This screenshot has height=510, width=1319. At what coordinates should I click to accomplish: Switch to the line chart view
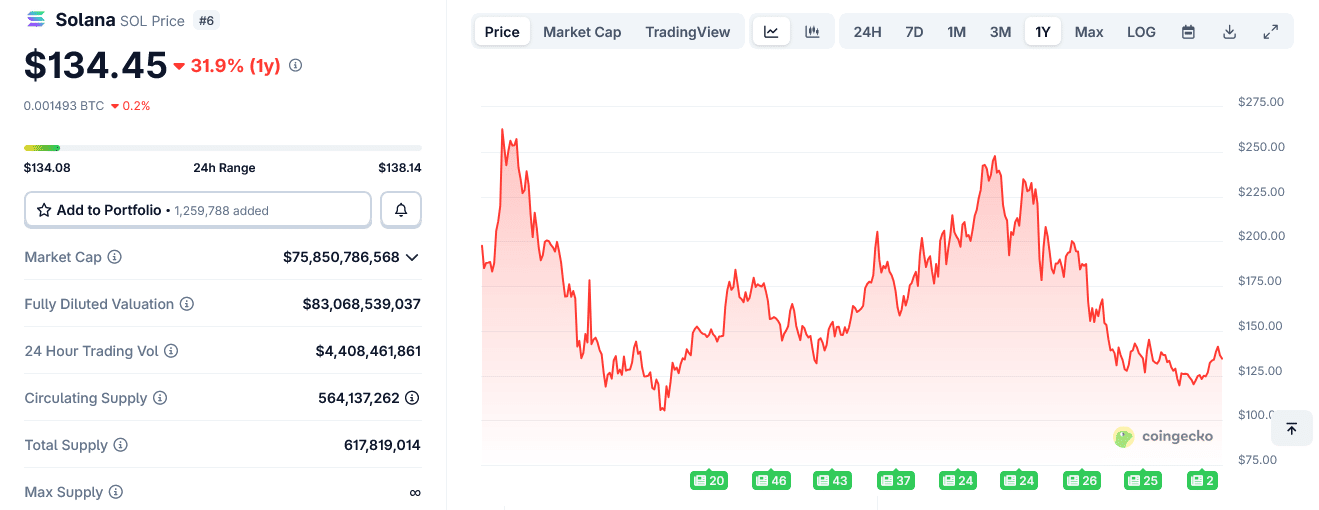771,32
